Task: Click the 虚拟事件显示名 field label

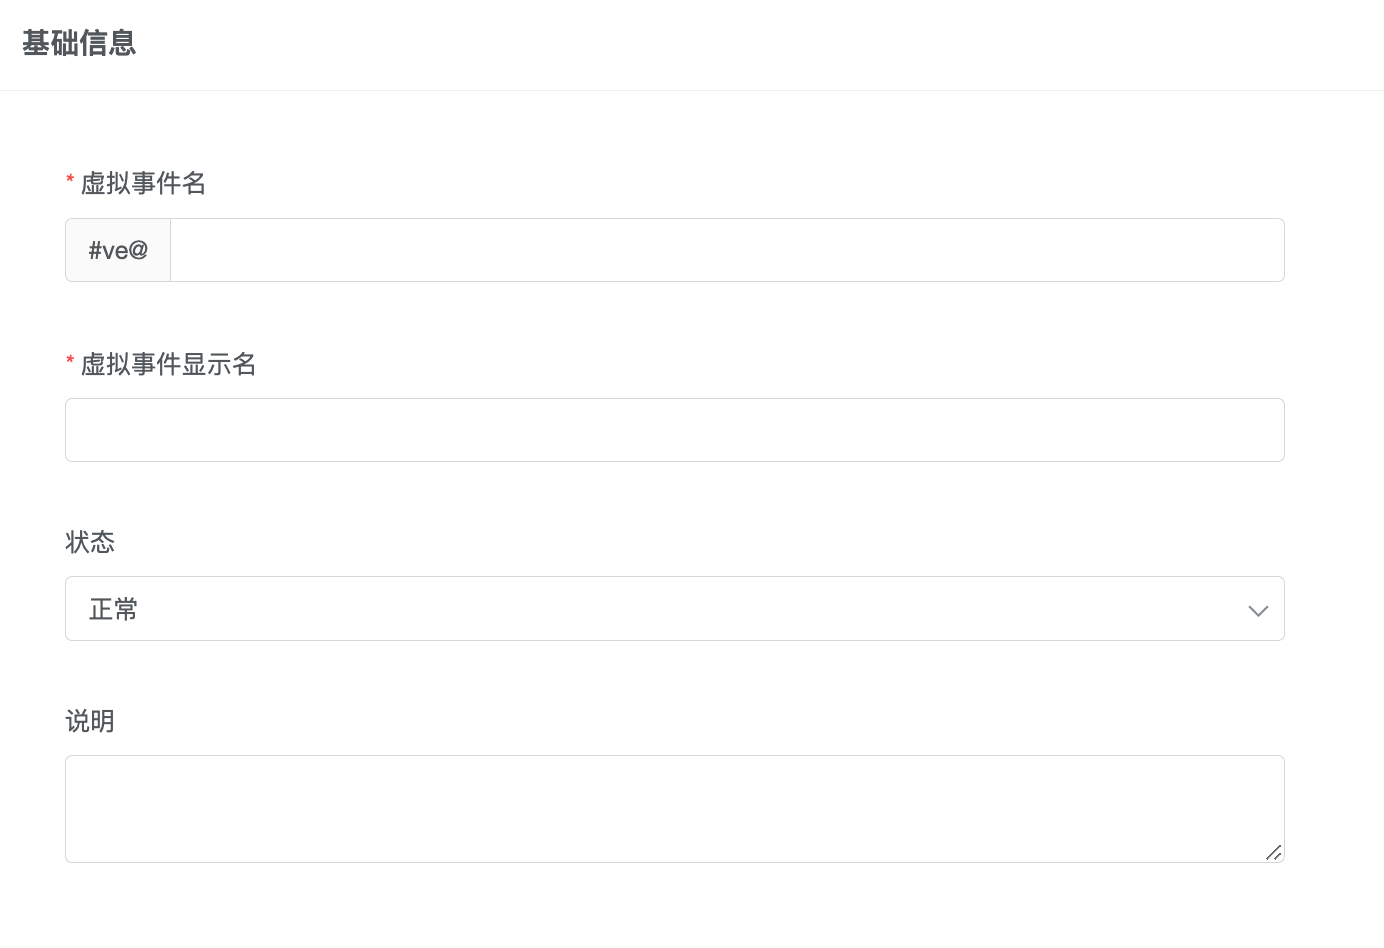Action: tap(168, 364)
